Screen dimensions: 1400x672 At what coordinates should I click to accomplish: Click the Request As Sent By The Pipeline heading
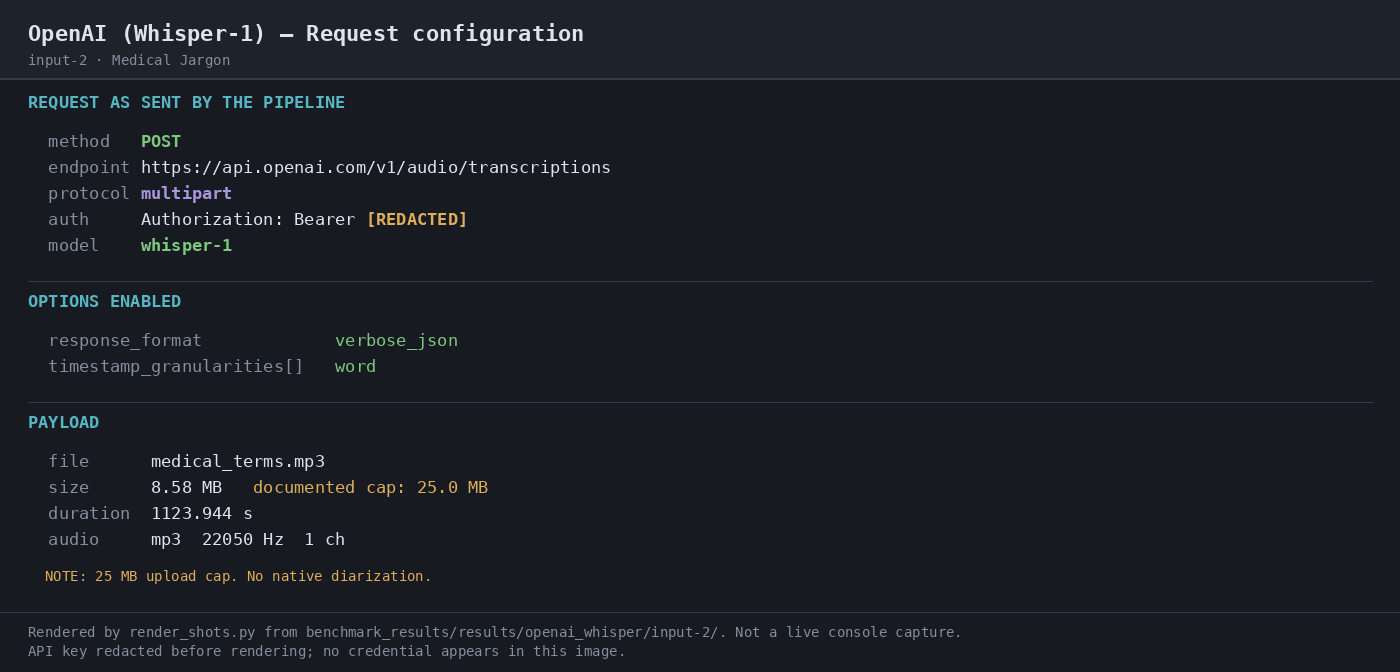[186, 102]
